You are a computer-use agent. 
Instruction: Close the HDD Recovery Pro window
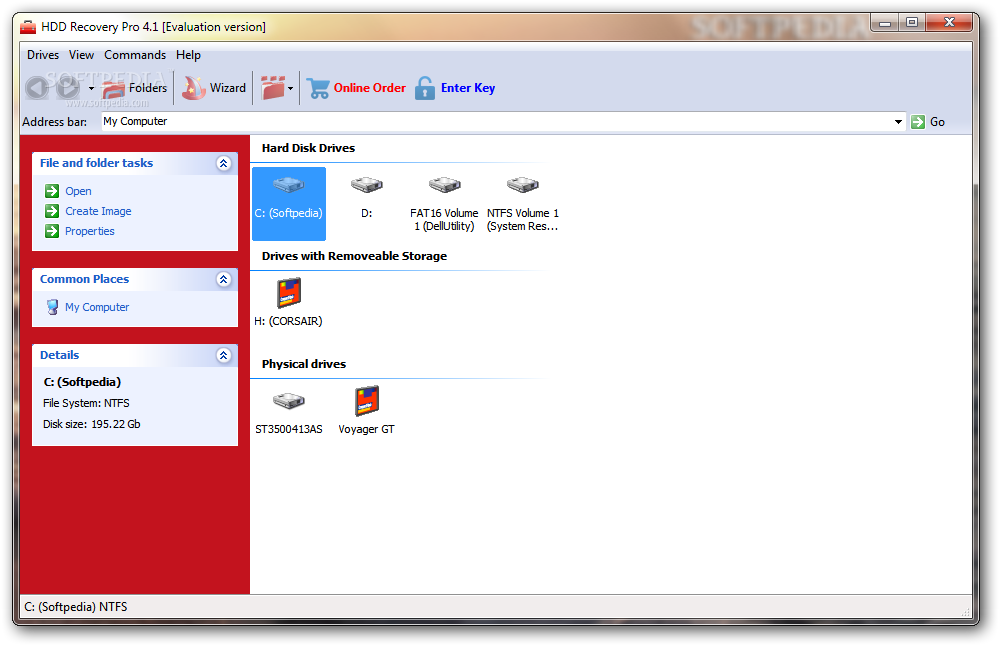[949, 22]
